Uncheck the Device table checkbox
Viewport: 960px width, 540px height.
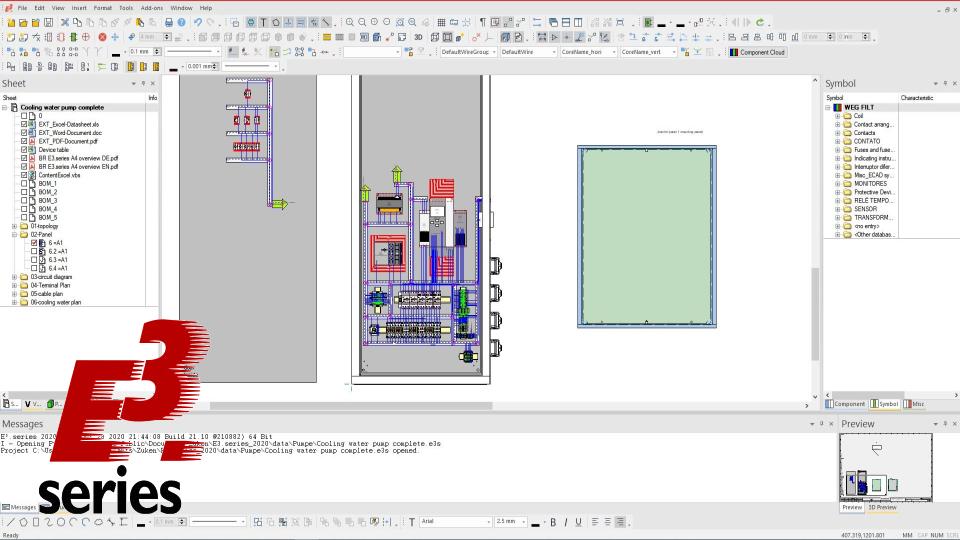(24, 150)
